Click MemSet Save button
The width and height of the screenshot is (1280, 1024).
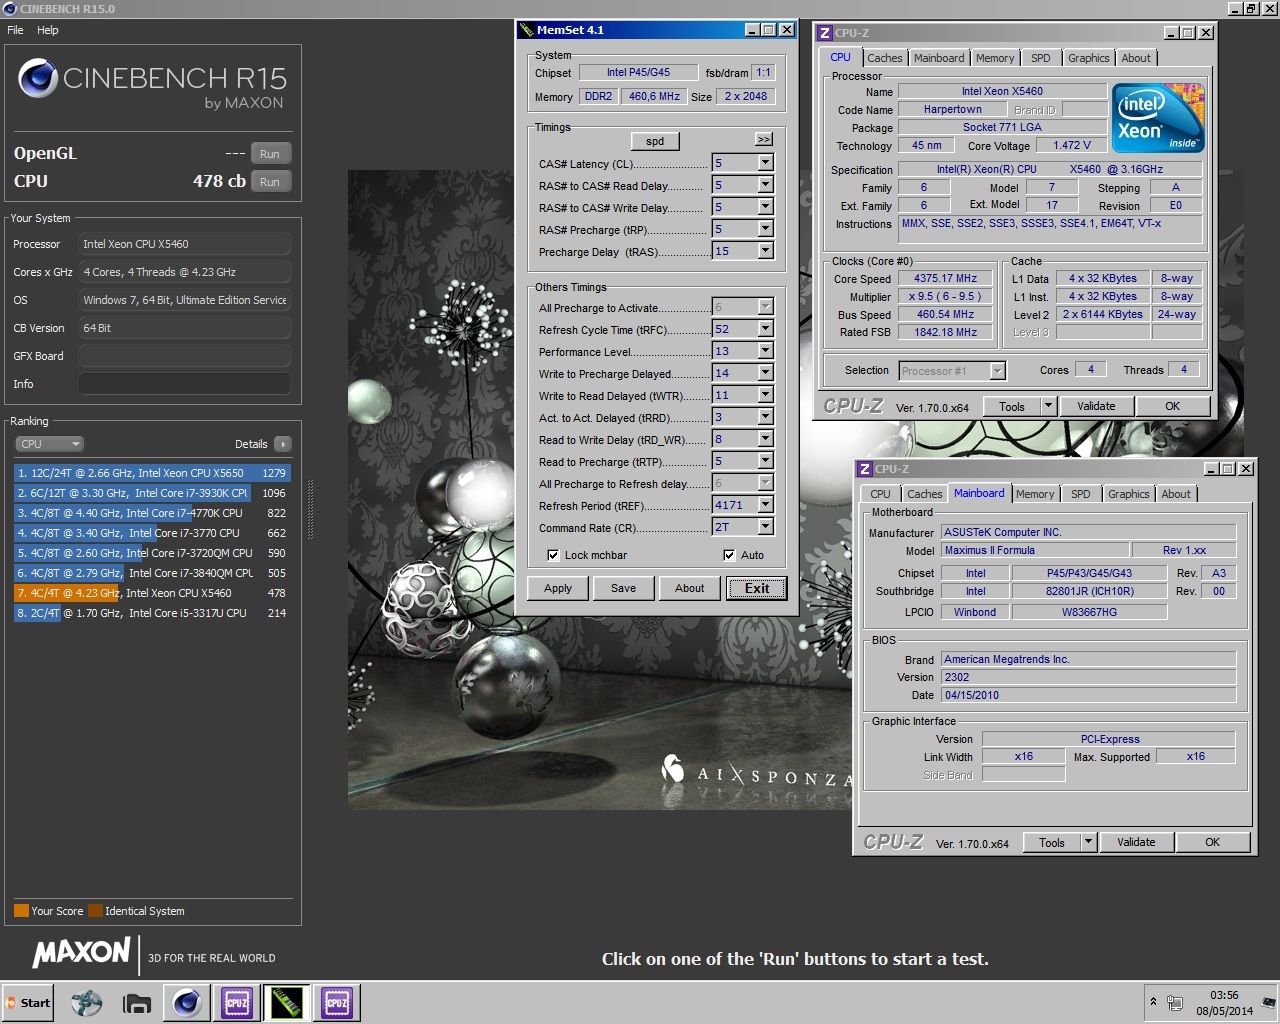[623, 588]
